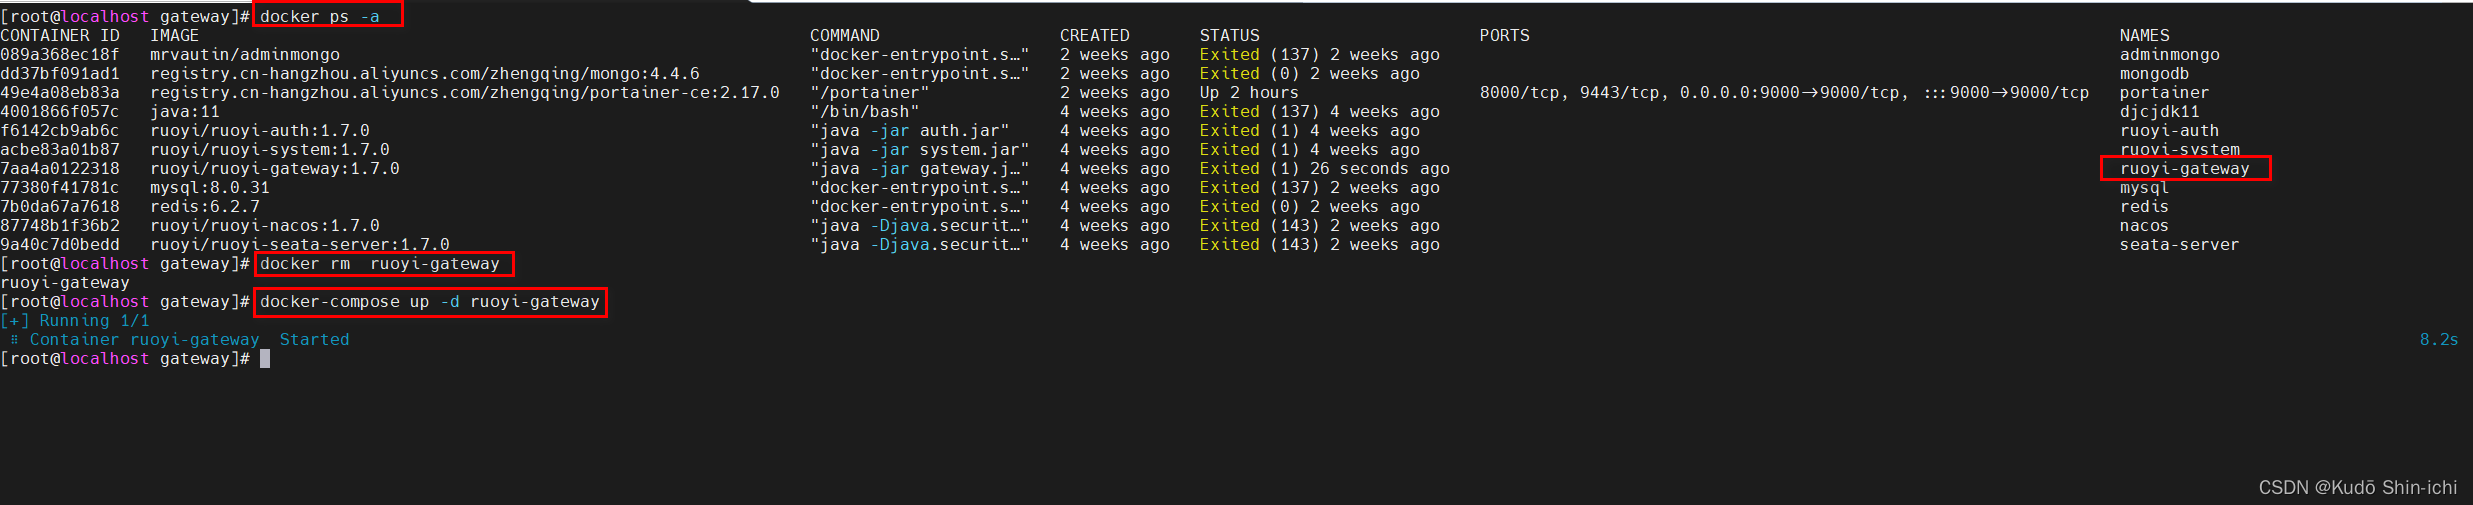Click "java -jar gateway.j…" command

click(920, 169)
